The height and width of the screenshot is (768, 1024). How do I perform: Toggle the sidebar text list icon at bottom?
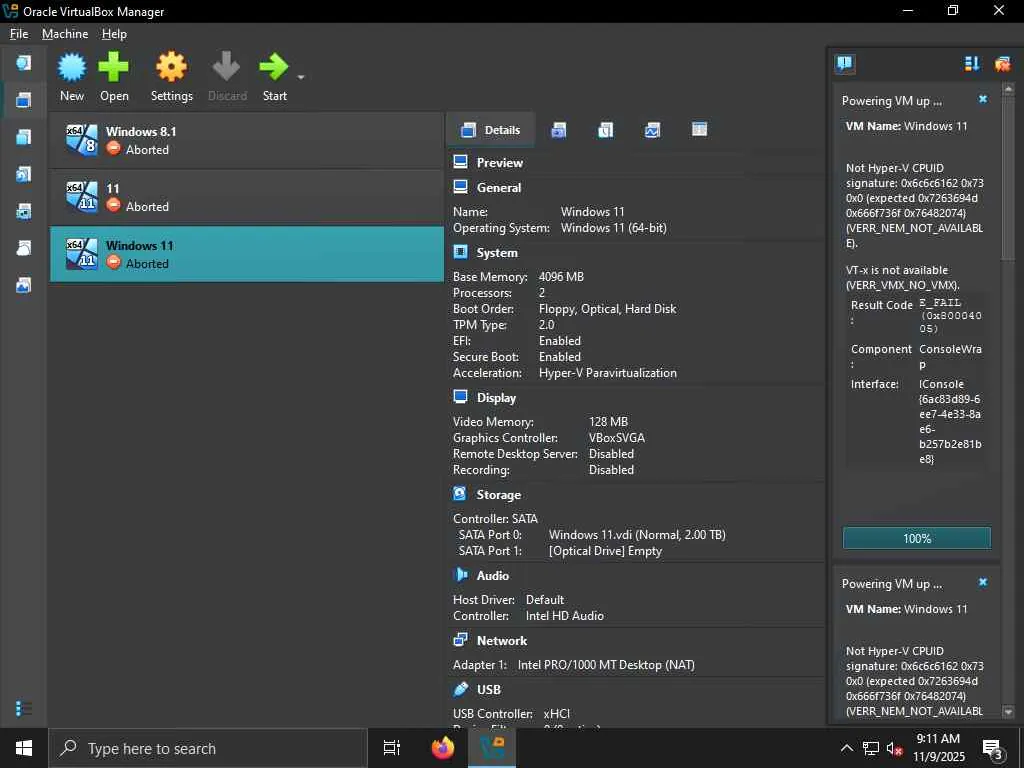[x=24, y=709]
